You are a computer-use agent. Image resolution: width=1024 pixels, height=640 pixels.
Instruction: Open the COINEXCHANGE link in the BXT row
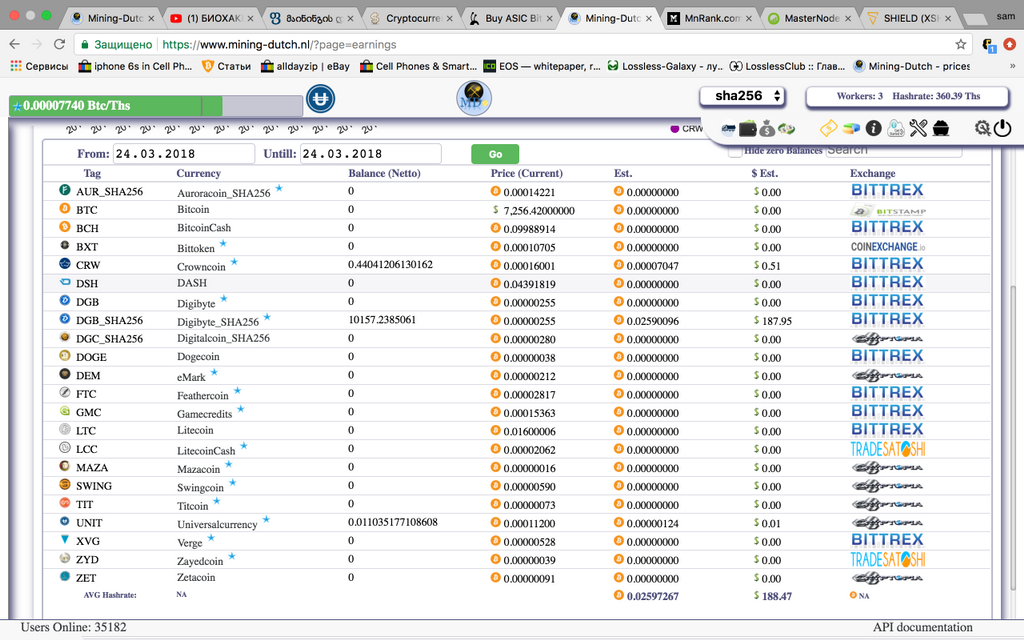tap(888, 247)
